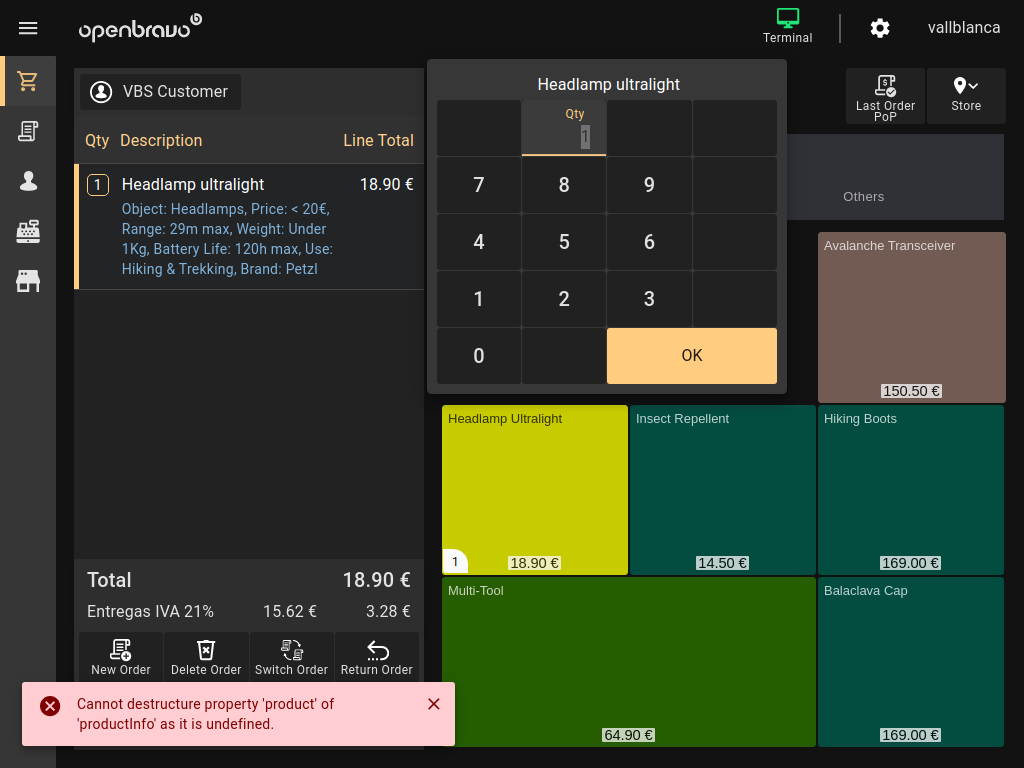Select the shopping cart sidebar icon

[x=28, y=81]
